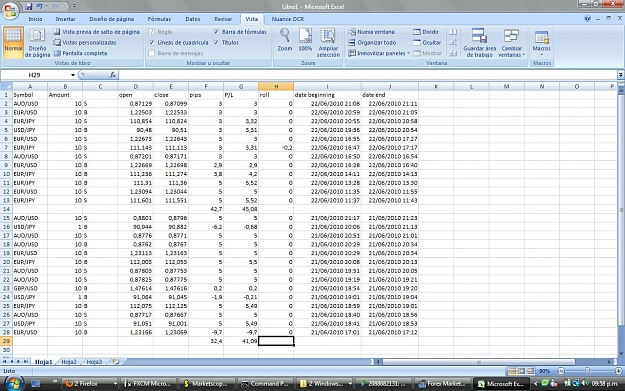Viewport: 625px width, 391px height.
Task: Open quick access toolbar customize dropdown
Action: click(x=74, y=6)
